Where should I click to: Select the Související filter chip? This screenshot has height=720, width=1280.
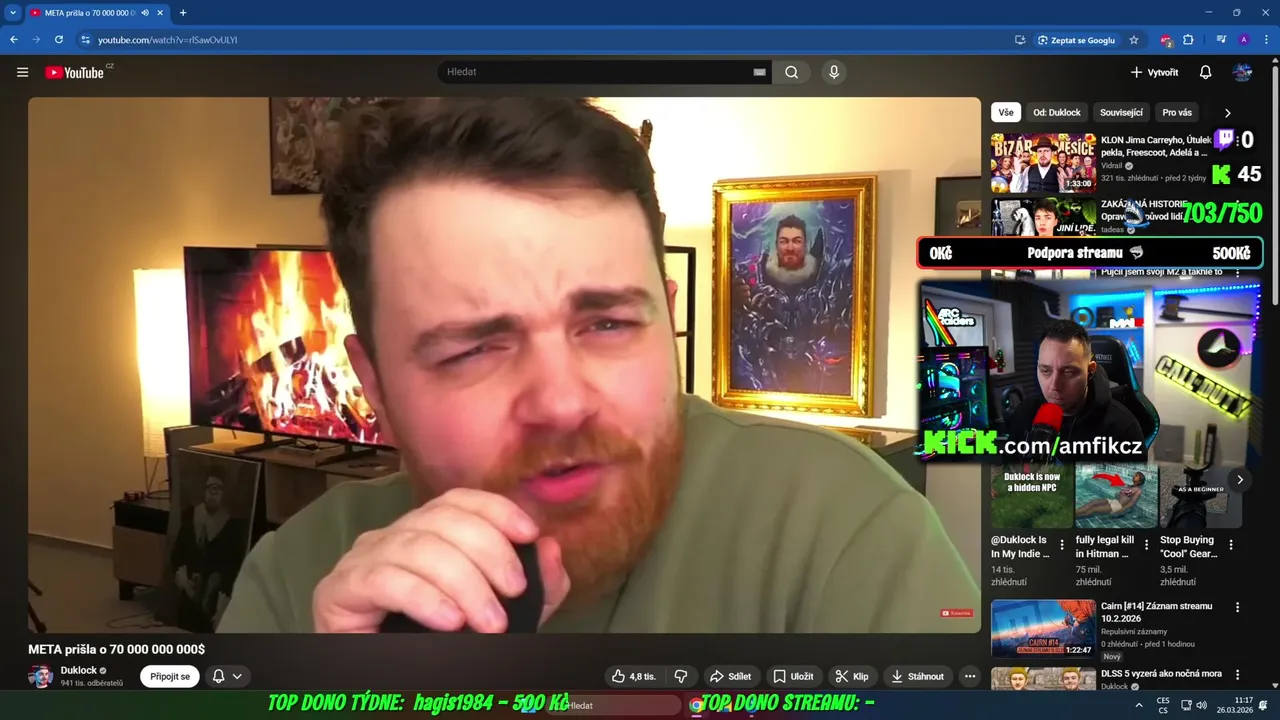[1121, 113]
